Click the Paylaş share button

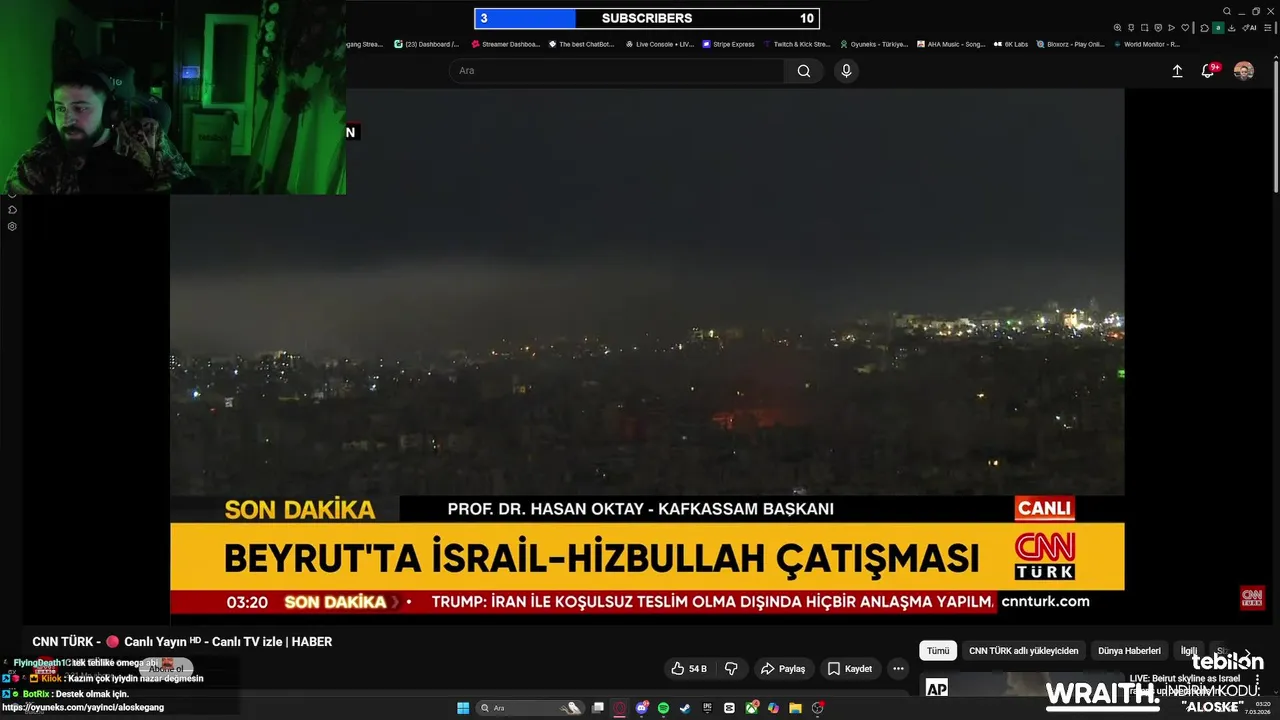click(783, 669)
